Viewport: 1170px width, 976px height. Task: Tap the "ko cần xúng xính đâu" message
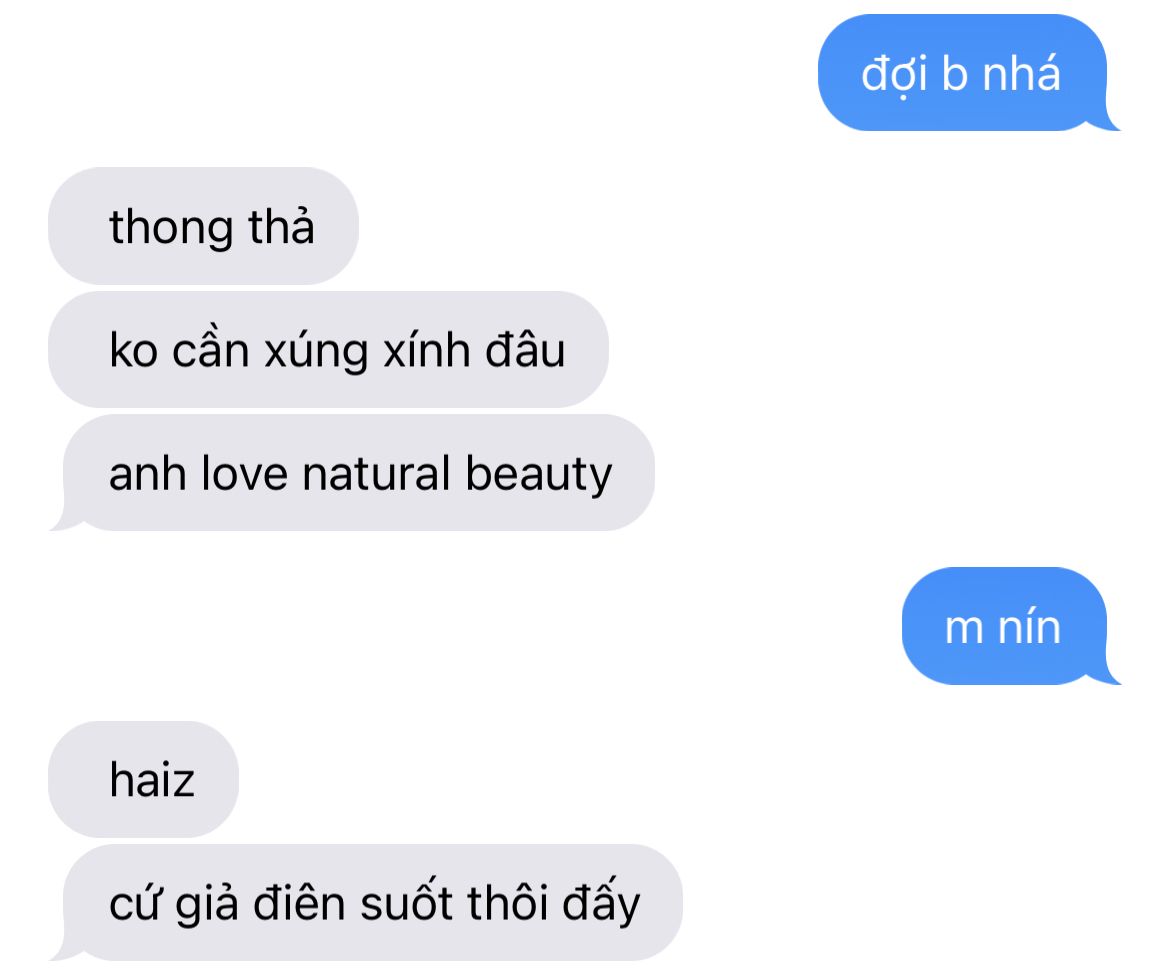[x=328, y=349]
